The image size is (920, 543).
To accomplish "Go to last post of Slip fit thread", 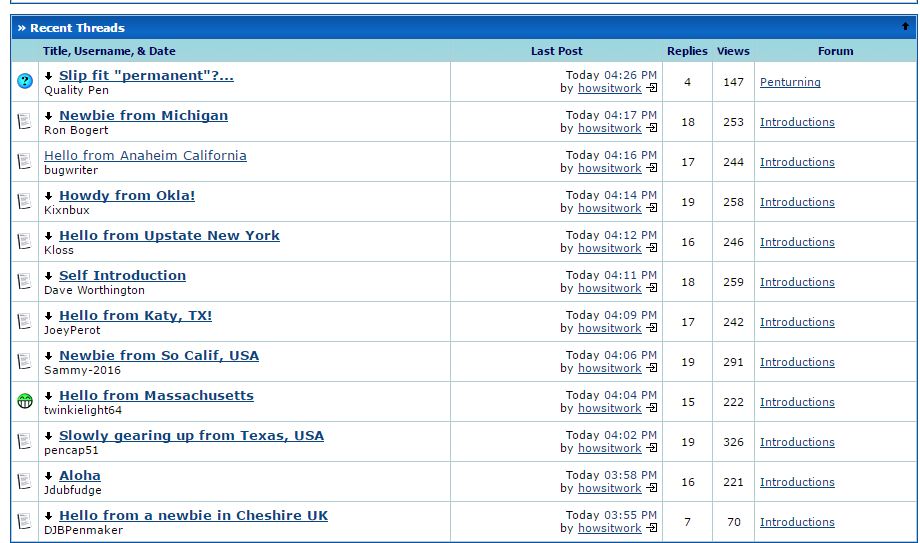I will (x=652, y=88).
